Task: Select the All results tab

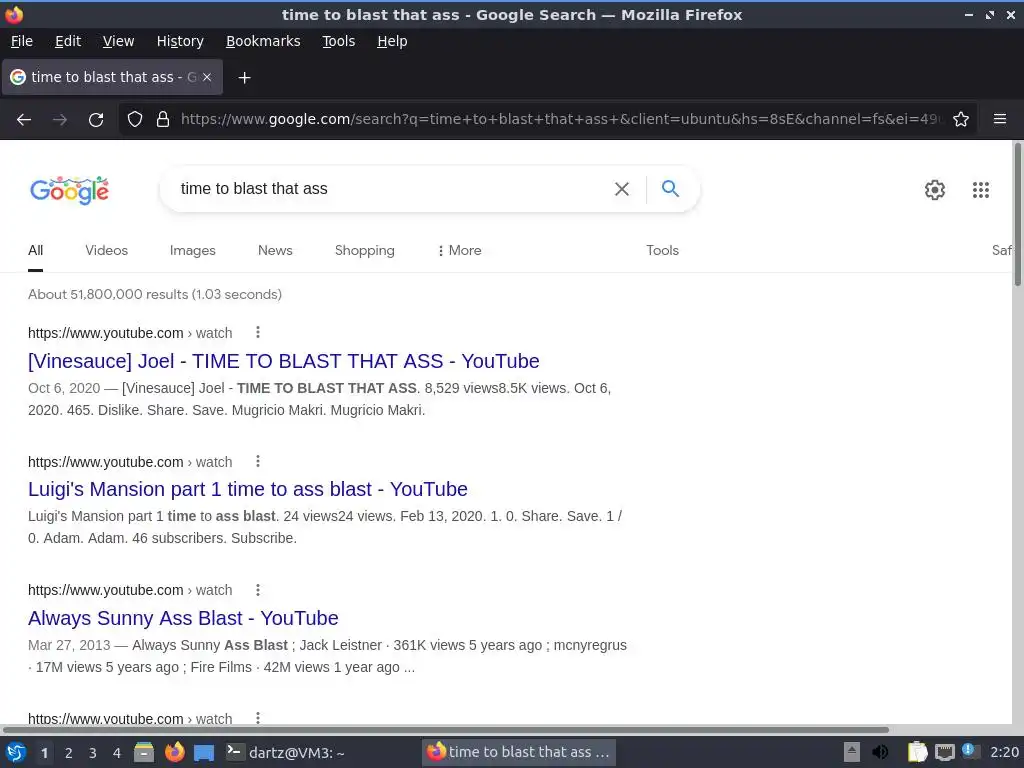Action: [35, 250]
